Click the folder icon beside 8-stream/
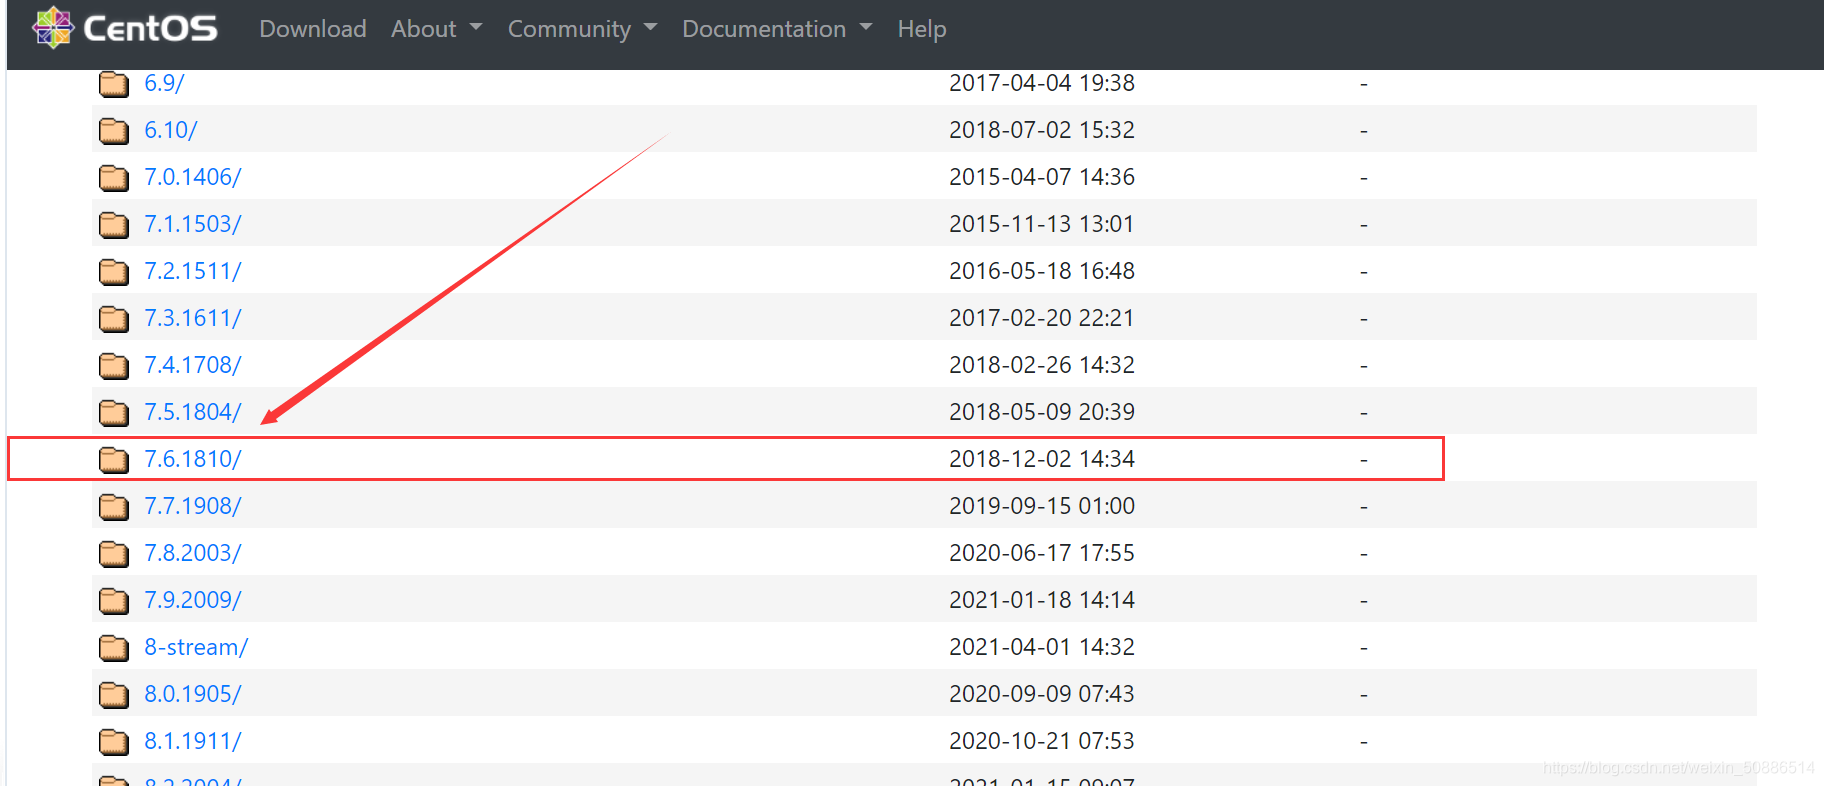Image resolution: width=1824 pixels, height=786 pixels. coord(114,648)
